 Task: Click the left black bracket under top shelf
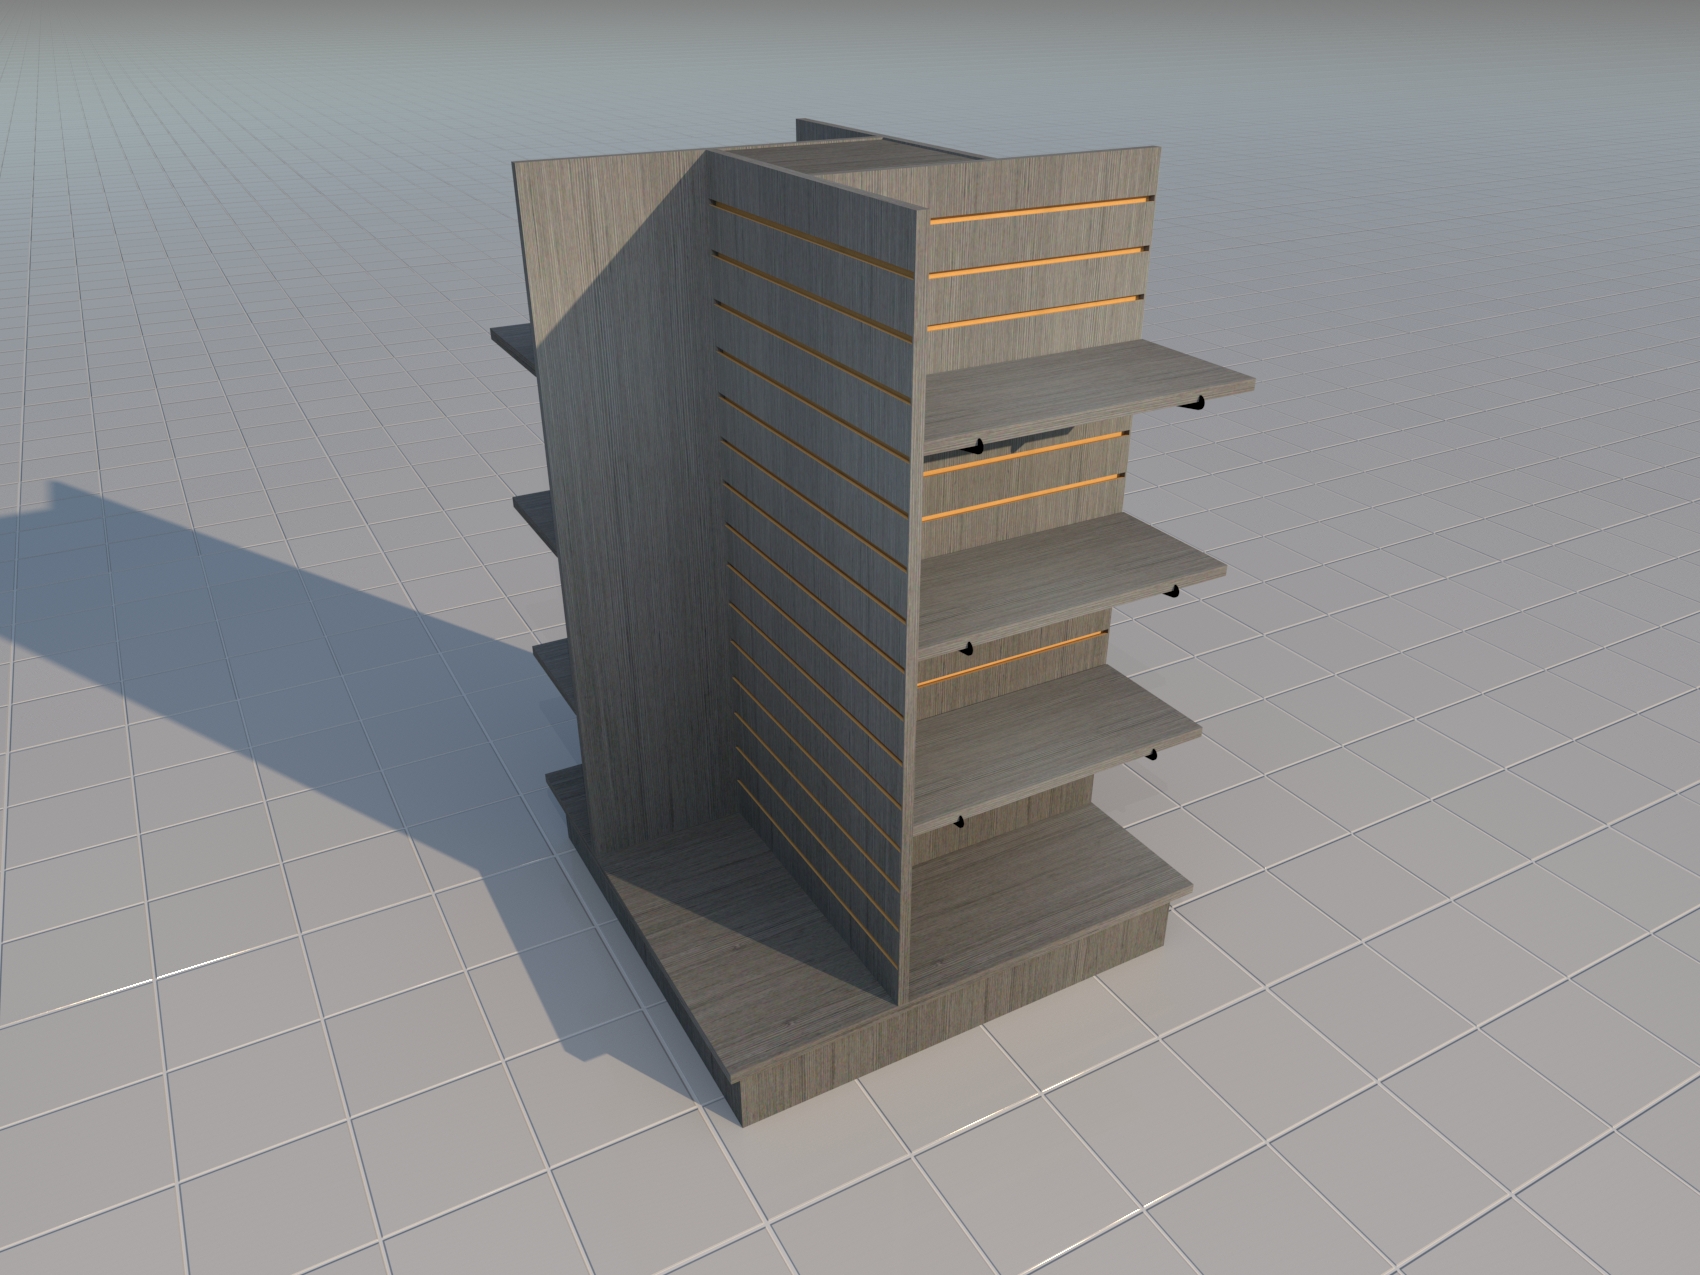click(979, 446)
